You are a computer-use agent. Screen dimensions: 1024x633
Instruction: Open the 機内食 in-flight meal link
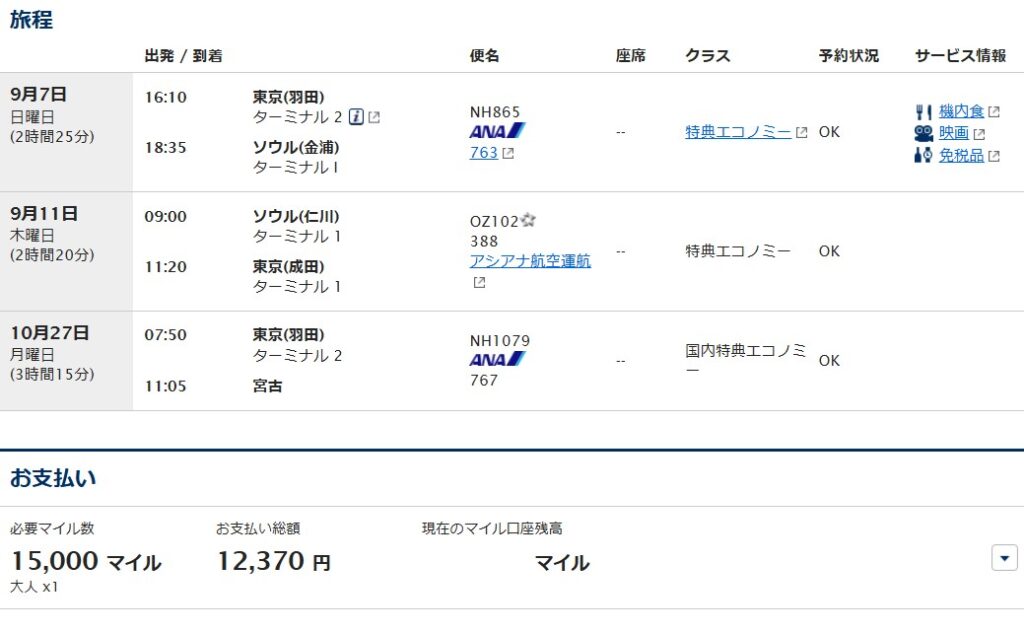click(961, 112)
